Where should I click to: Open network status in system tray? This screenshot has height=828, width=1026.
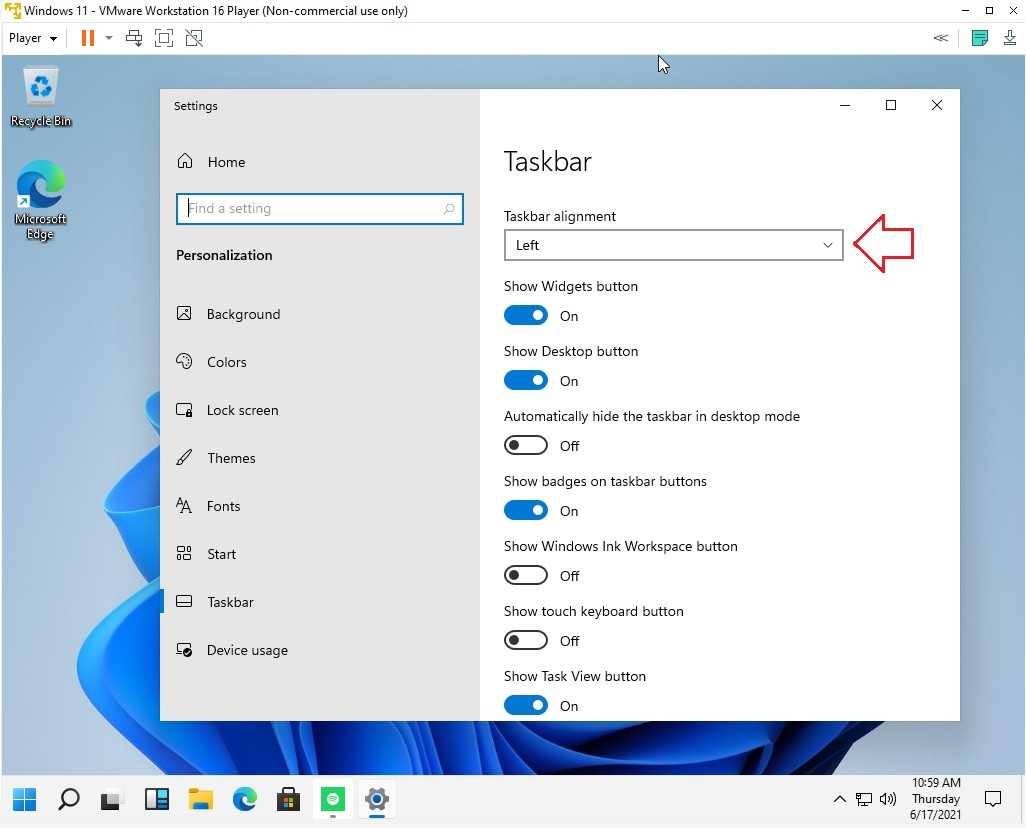pyautogui.click(x=864, y=799)
